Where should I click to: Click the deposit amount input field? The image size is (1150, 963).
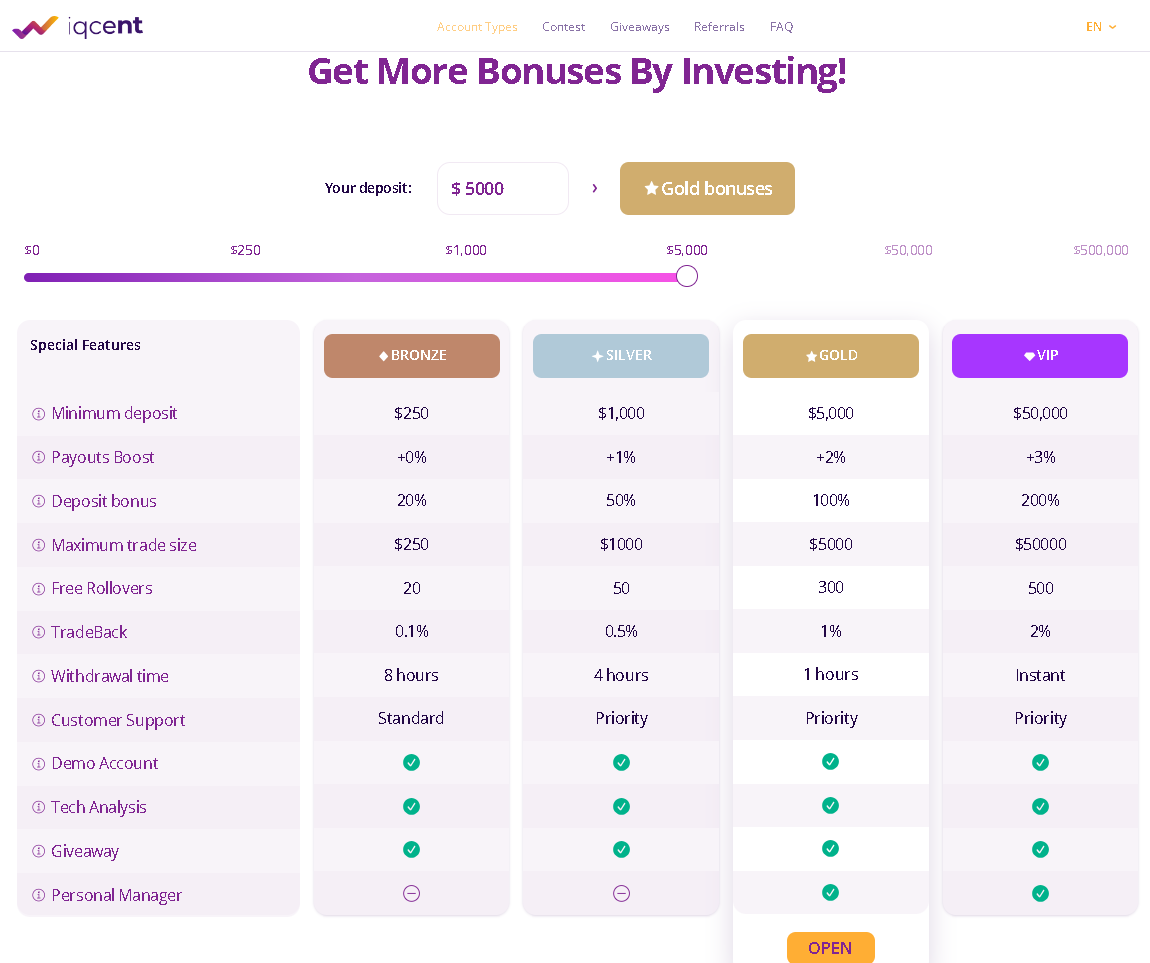coord(503,188)
